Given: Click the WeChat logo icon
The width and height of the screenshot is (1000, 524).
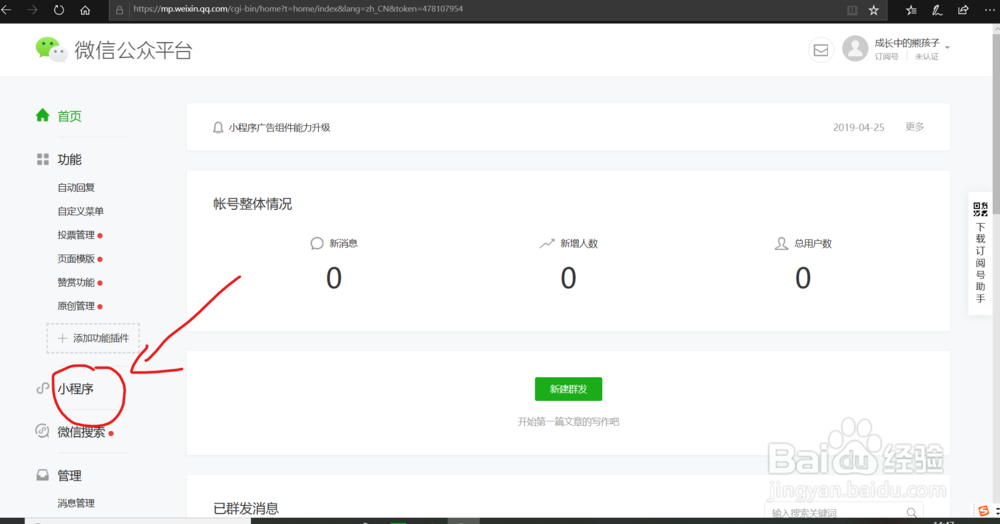Looking at the screenshot, I should click(x=51, y=49).
